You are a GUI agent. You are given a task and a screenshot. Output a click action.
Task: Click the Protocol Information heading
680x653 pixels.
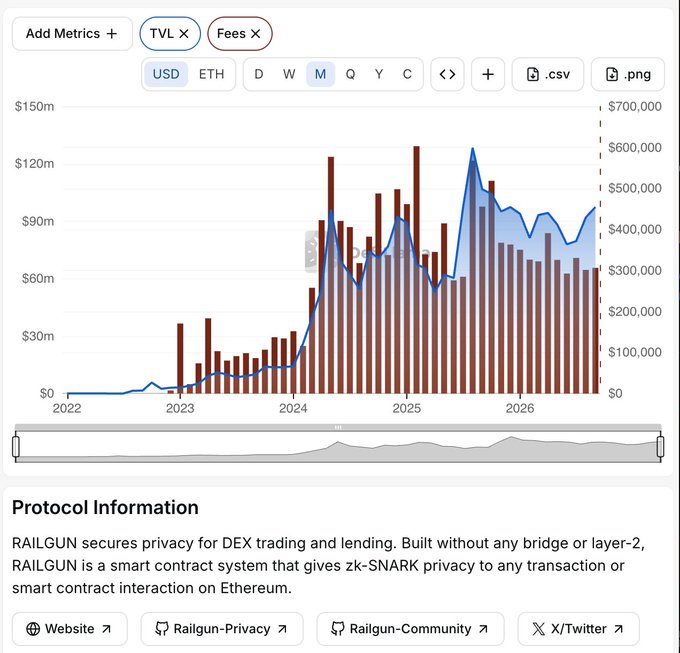105,507
